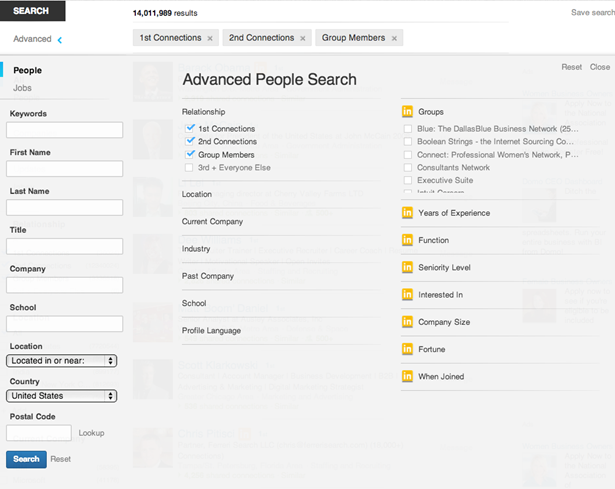
Task: Remove the 2nd Connections filter tag
Action: click(303, 38)
